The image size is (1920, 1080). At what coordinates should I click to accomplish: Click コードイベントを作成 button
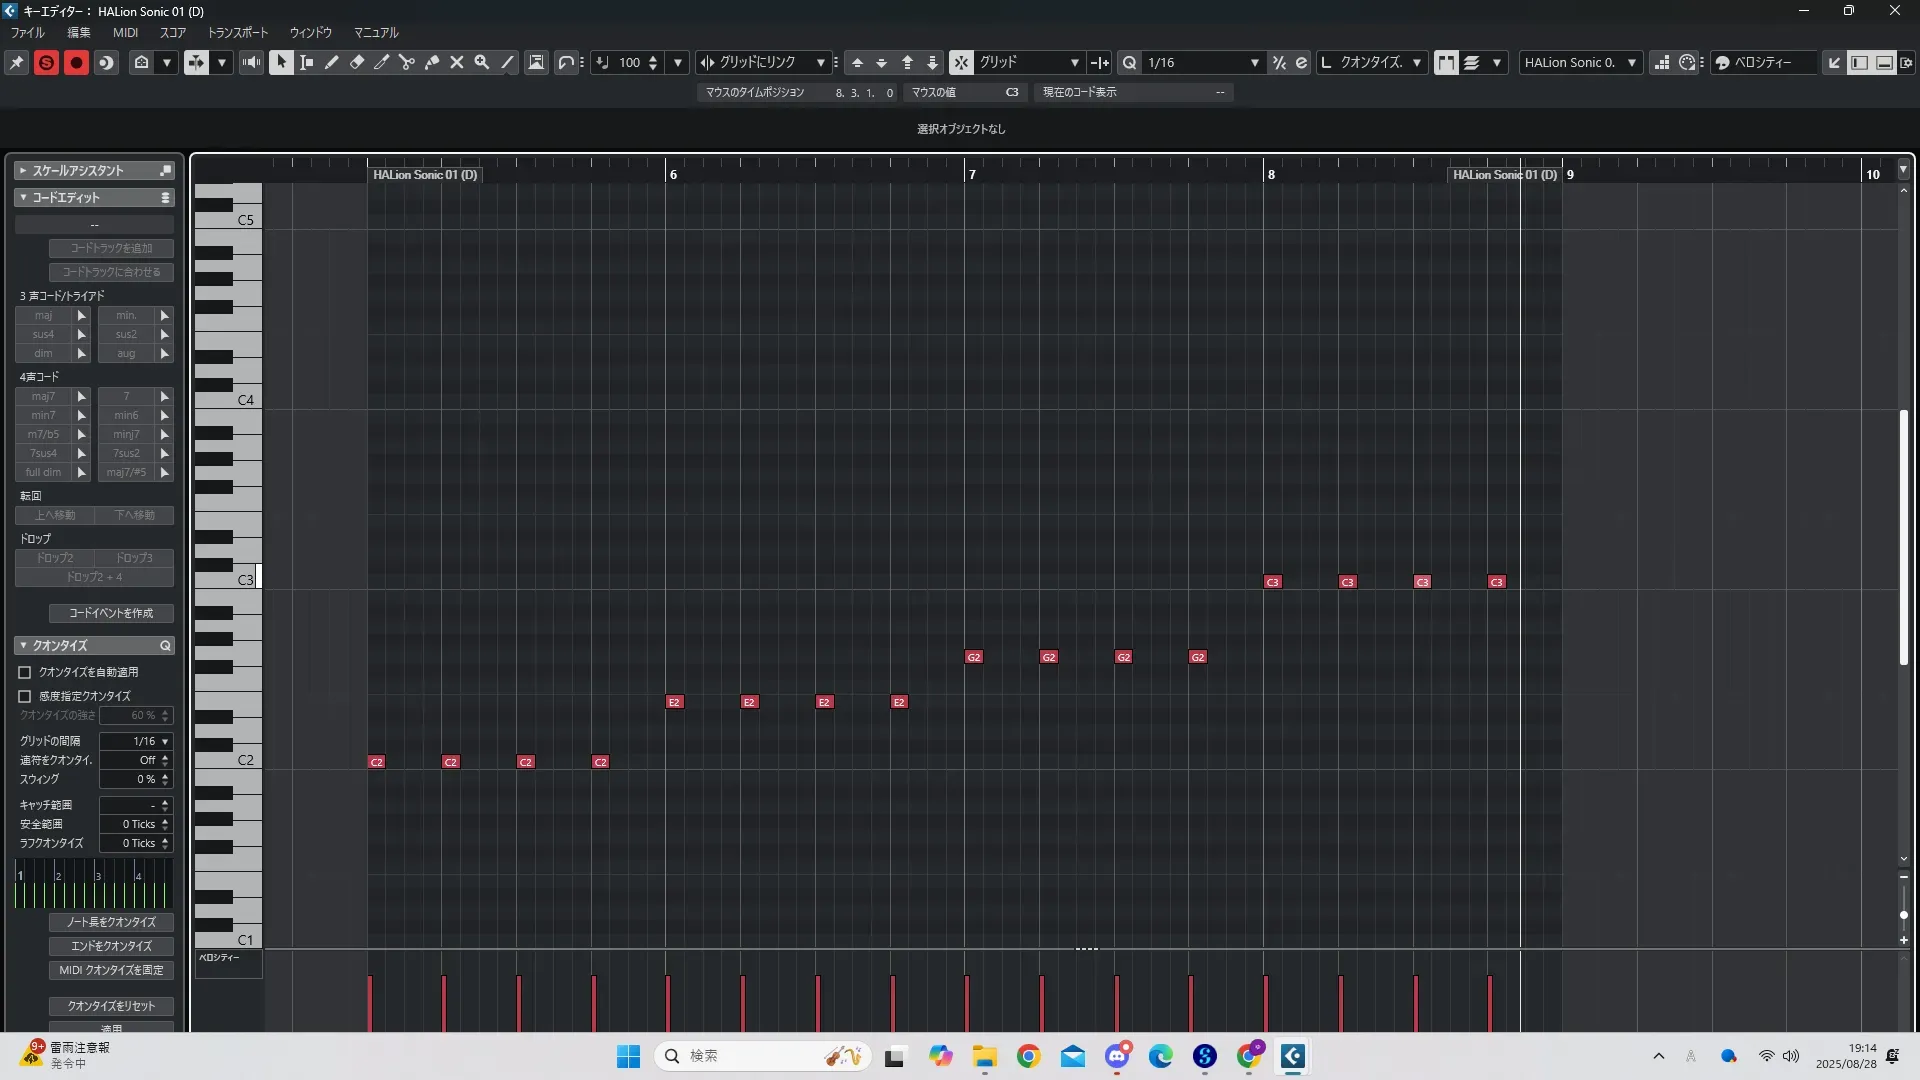click(111, 613)
